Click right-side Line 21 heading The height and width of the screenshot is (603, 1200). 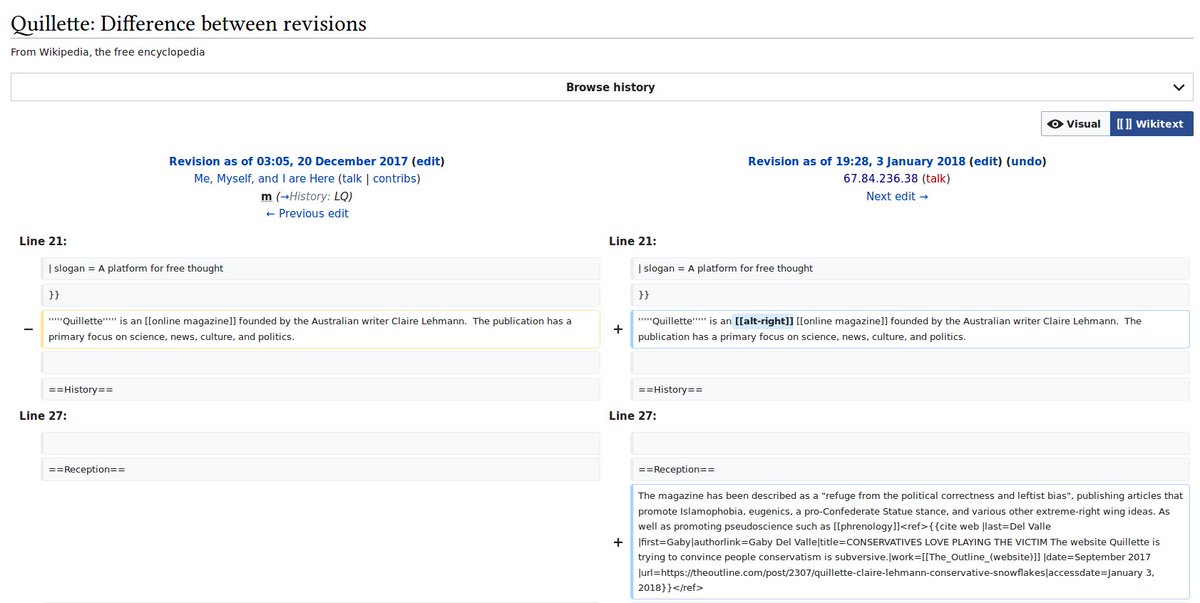click(633, 241)
